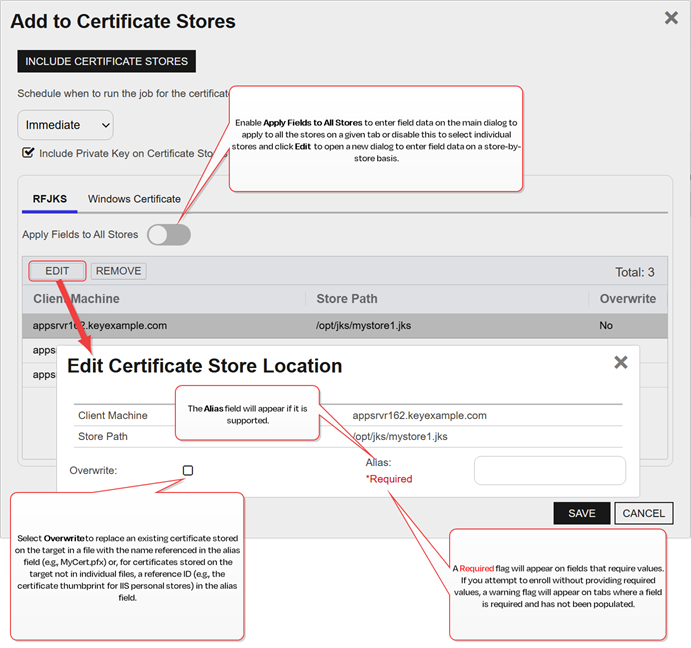Save the certificate store settings

[581, 513]
